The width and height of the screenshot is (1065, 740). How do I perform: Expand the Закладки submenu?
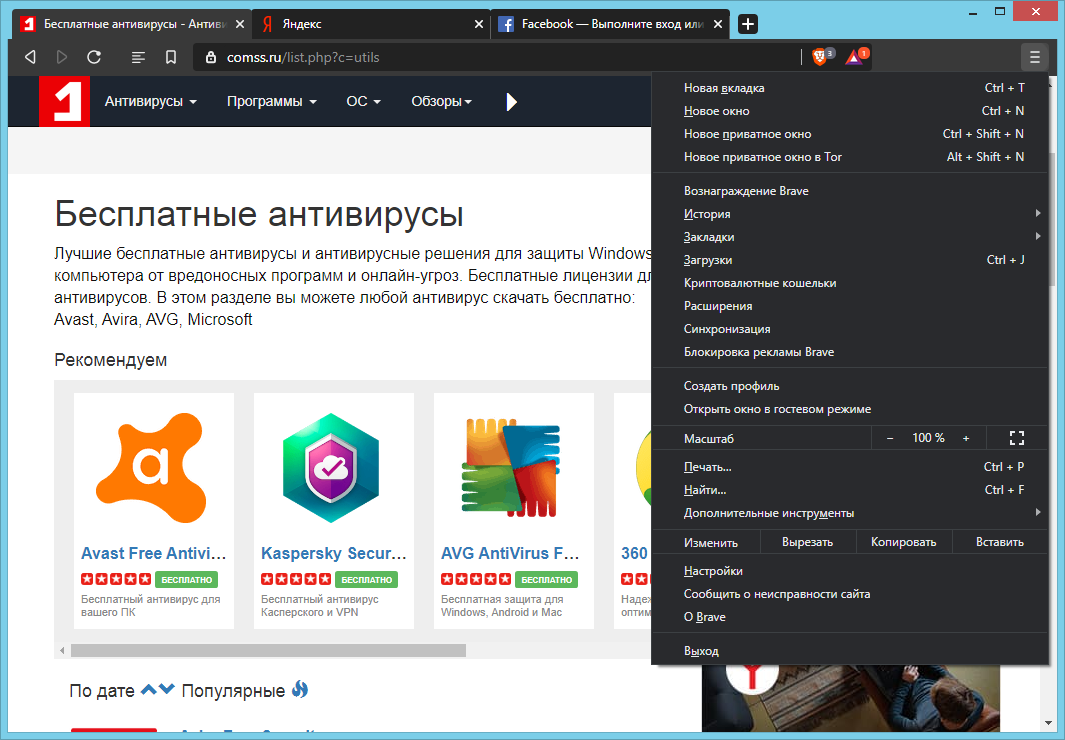(850, 237)
